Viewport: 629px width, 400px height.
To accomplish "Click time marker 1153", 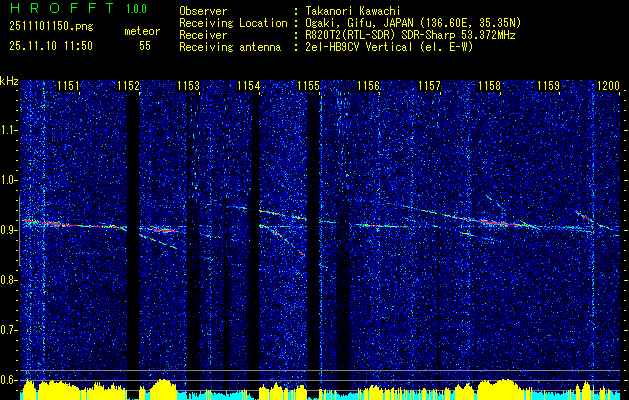I will click(189, 86).
